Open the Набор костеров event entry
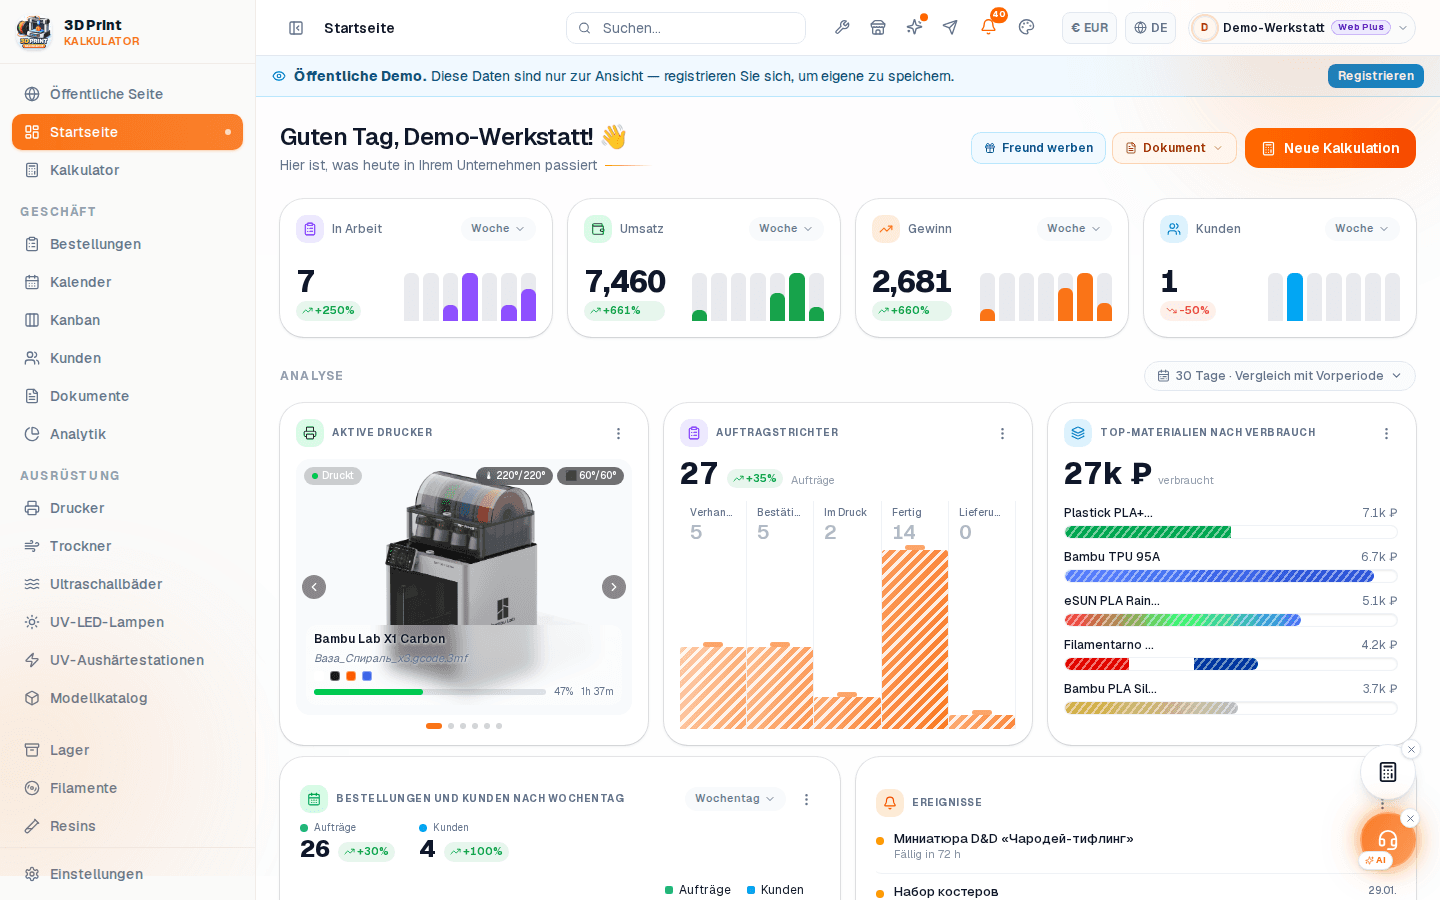Viewport: 1440px width, 900px height. click(1136, 891)
